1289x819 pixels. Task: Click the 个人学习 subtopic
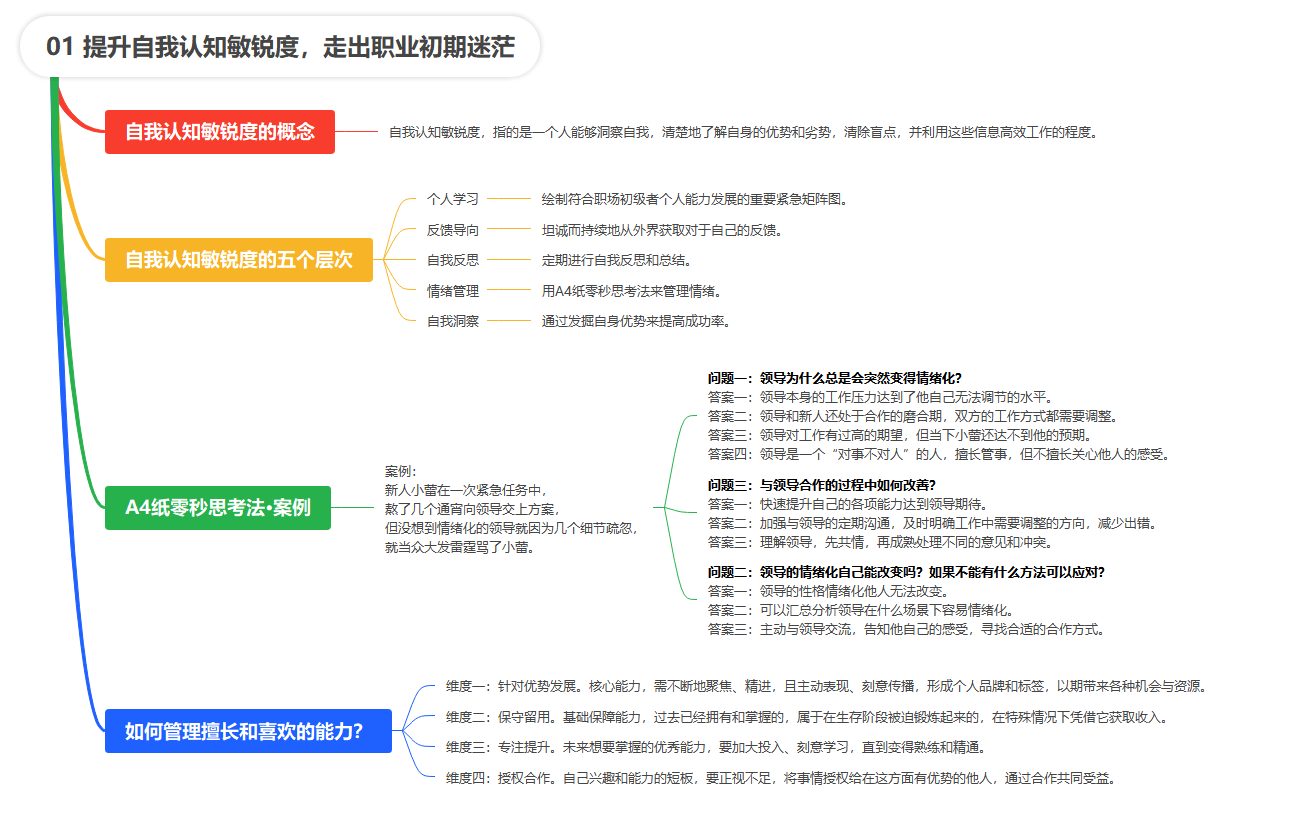pos(452,199)
